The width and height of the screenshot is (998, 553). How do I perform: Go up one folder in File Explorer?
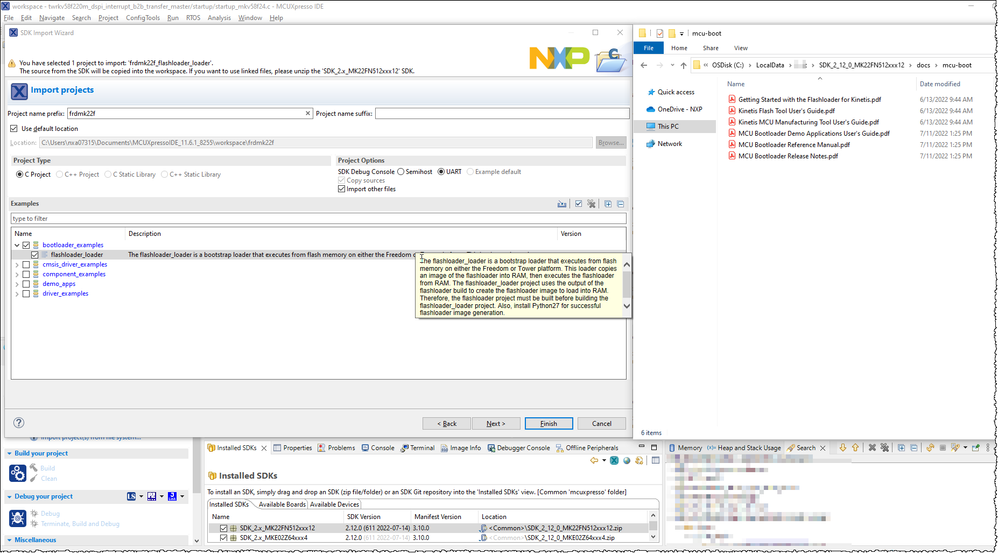pos(684,65)
